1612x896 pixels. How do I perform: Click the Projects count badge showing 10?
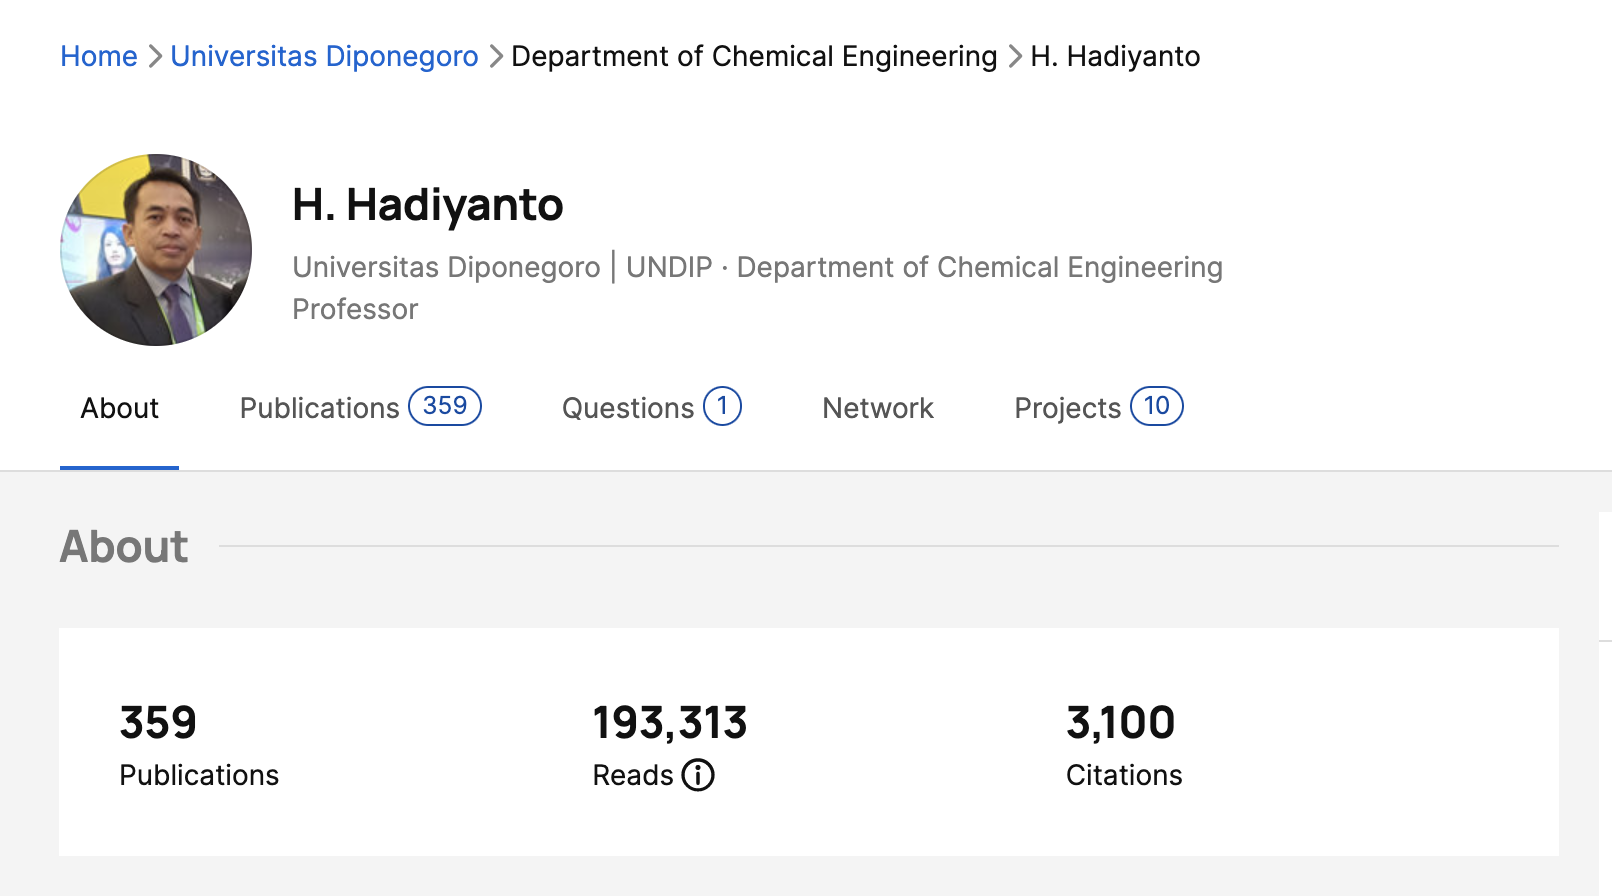point(1157,406)
